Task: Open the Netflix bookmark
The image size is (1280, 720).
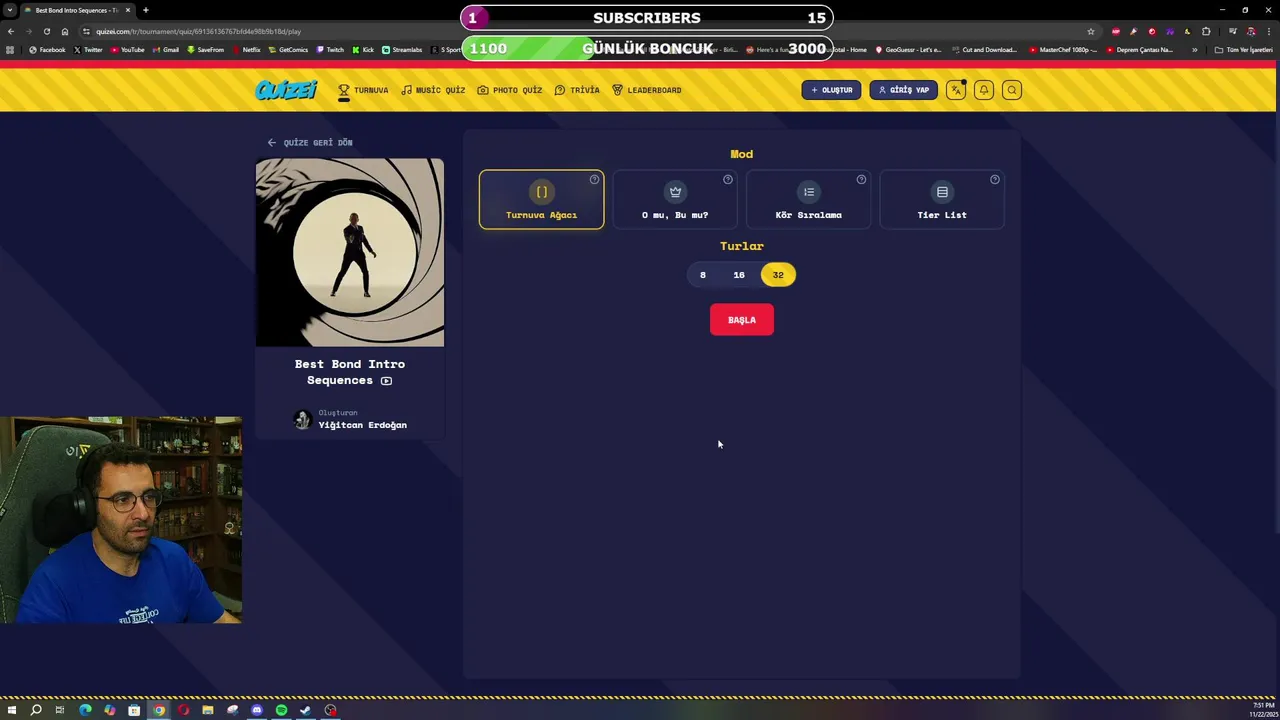Action: coord(246,50)
